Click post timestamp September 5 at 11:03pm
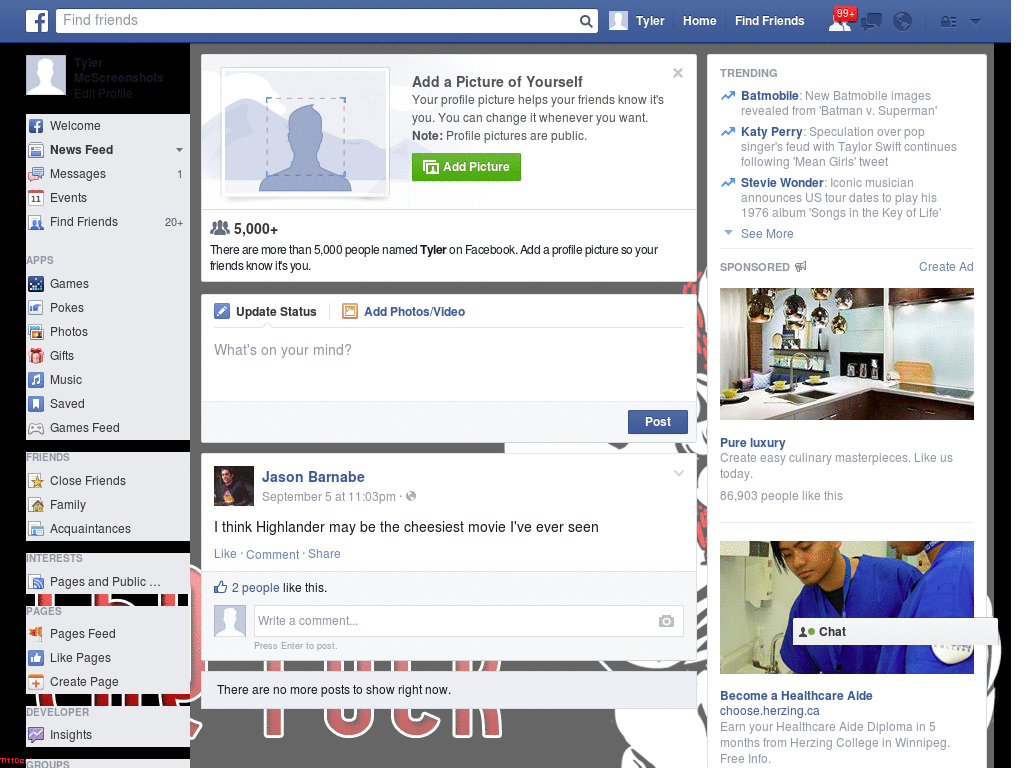This screenshot has height=768, width=1024. (x=328, y=497)
